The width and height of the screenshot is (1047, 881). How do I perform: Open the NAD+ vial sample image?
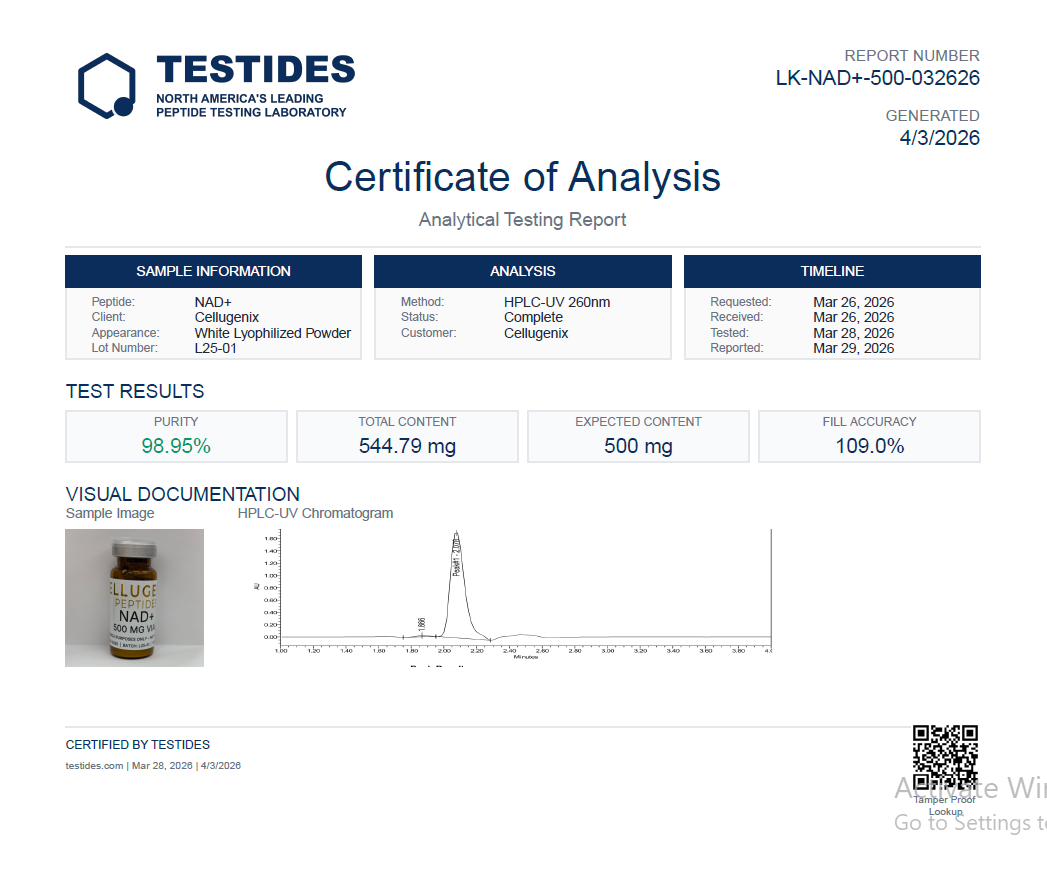pyautogui.click(x=134, y=598)
